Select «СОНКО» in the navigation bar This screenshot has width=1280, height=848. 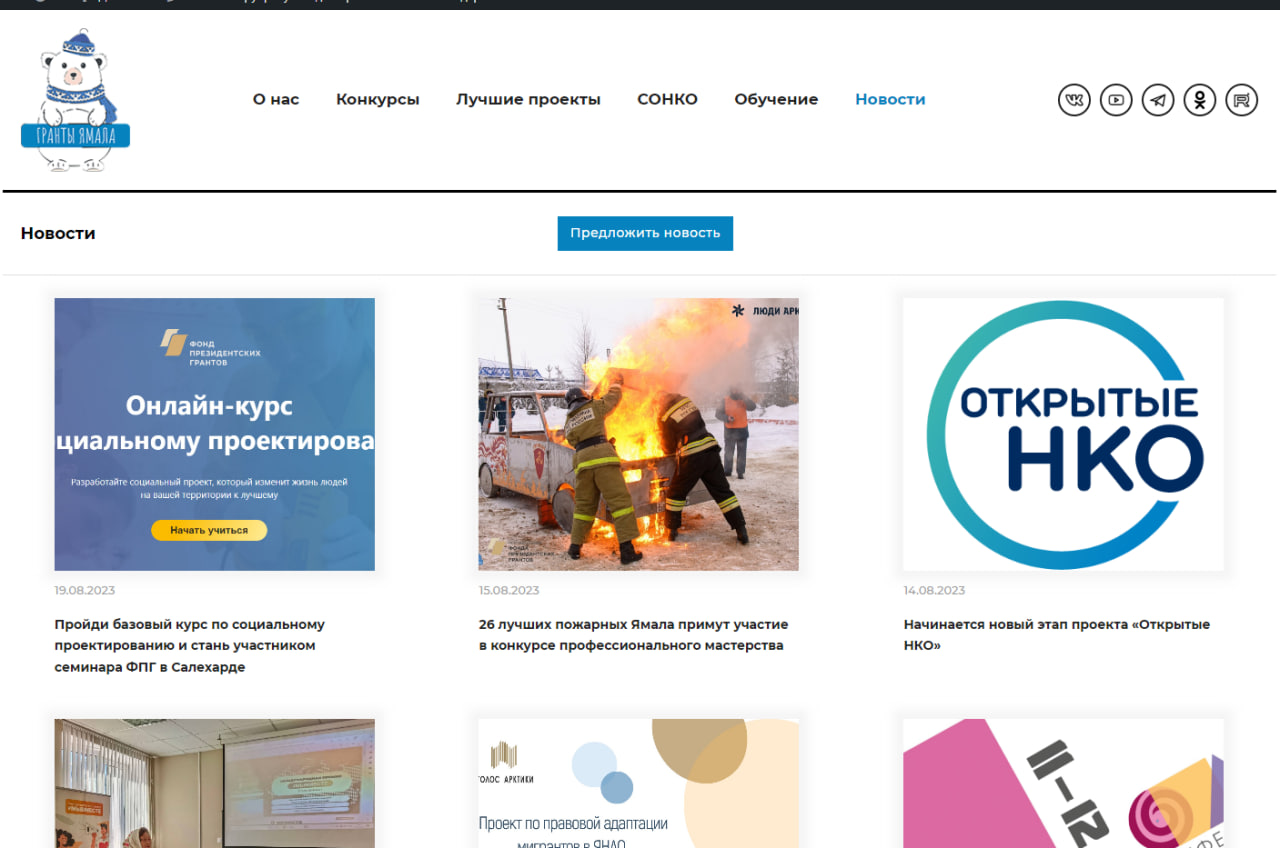[x=667, y=100]
